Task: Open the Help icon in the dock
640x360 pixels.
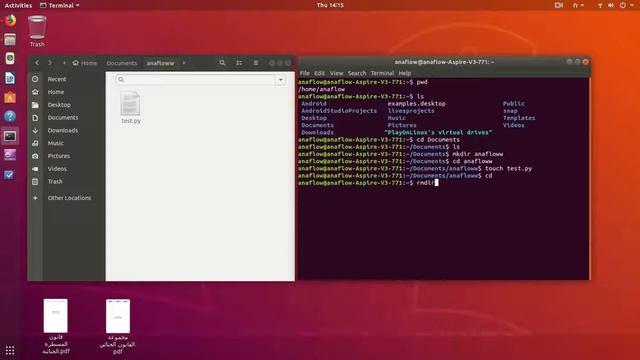Action: point(10,116)
